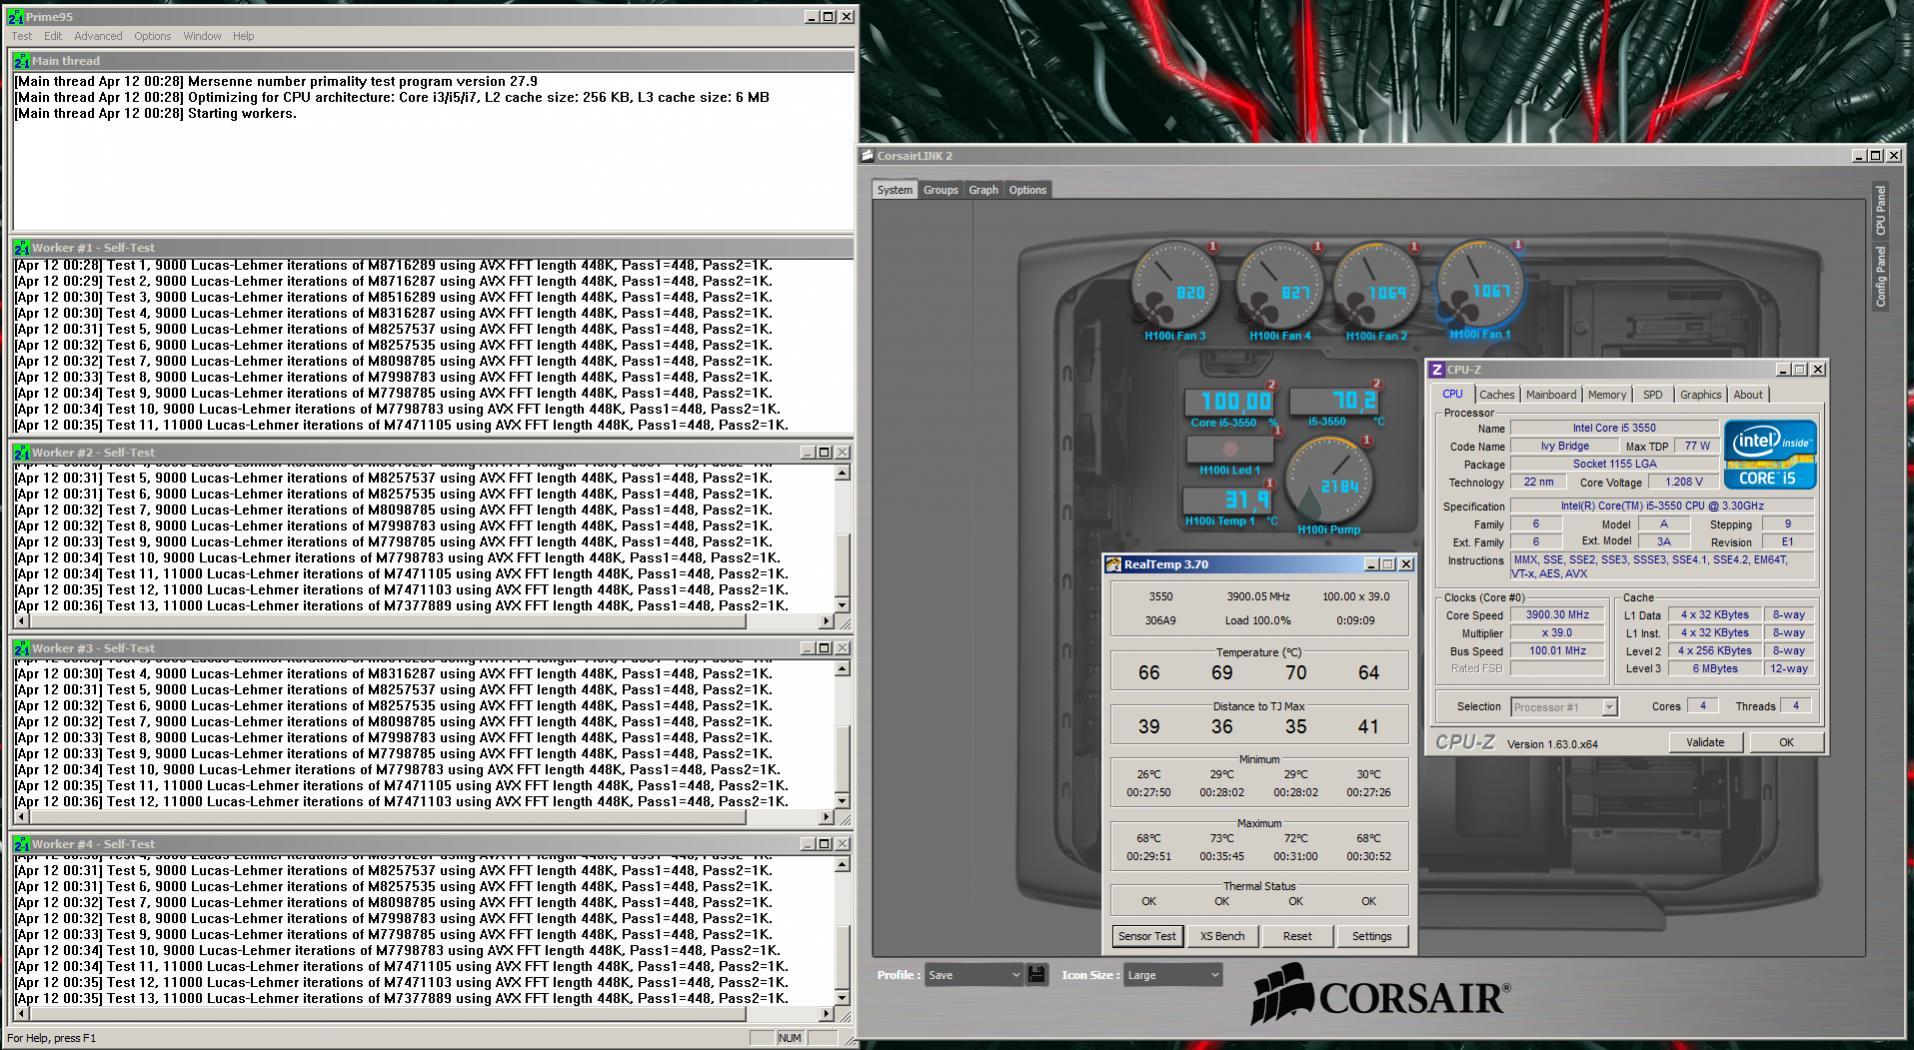Click the Starting workers line in Main thread
Viewport: 1914px width, 1050px height.
[x=156, y=113]
